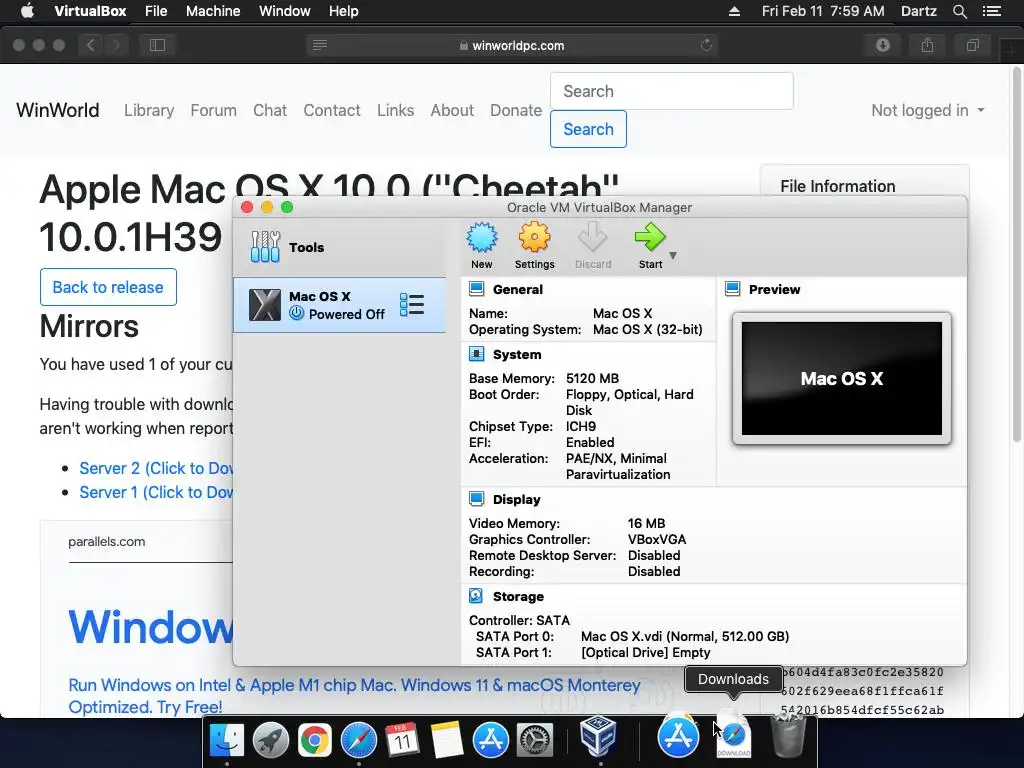
Task: Click the Server 1 download link
Action: tap(155, 492)
